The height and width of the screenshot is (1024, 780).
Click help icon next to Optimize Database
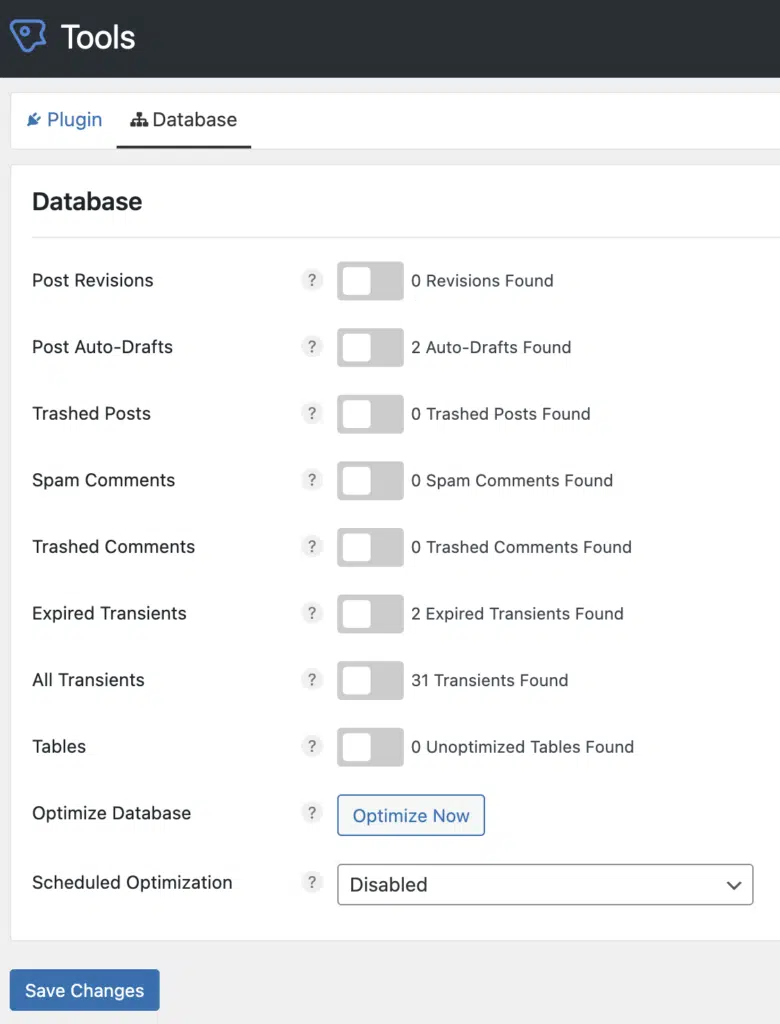pos(312,813)
